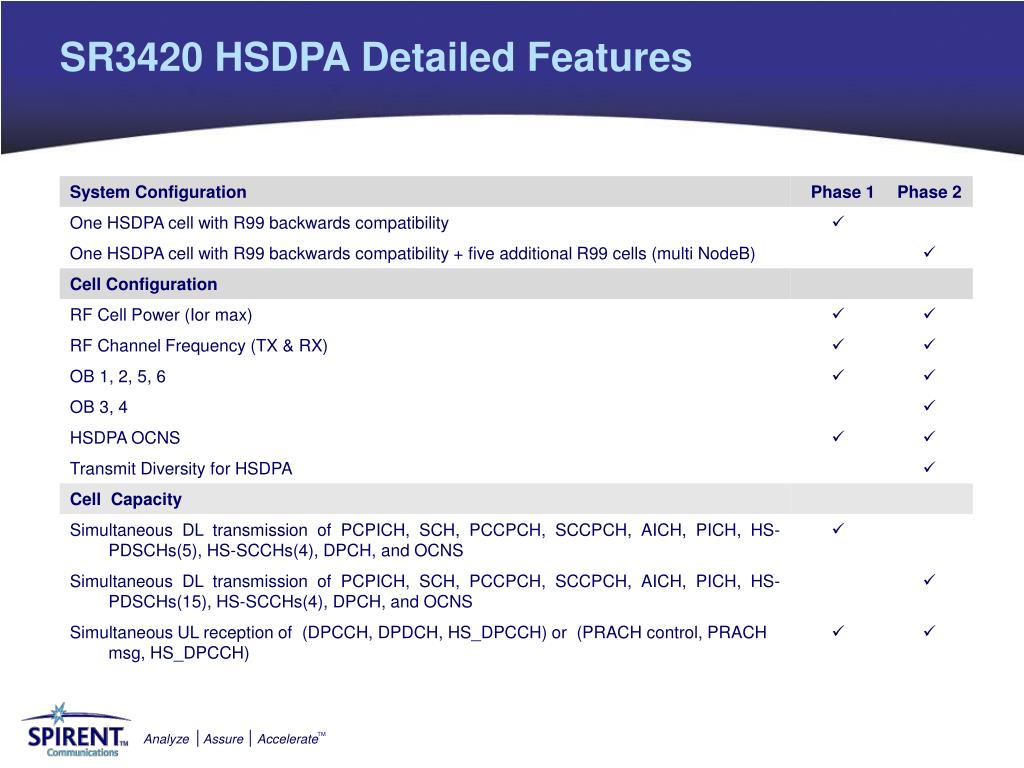Select the System Configuration section header
This screenshot has height=768, width=1024.
pyautogui.click(x=158, y=192)
